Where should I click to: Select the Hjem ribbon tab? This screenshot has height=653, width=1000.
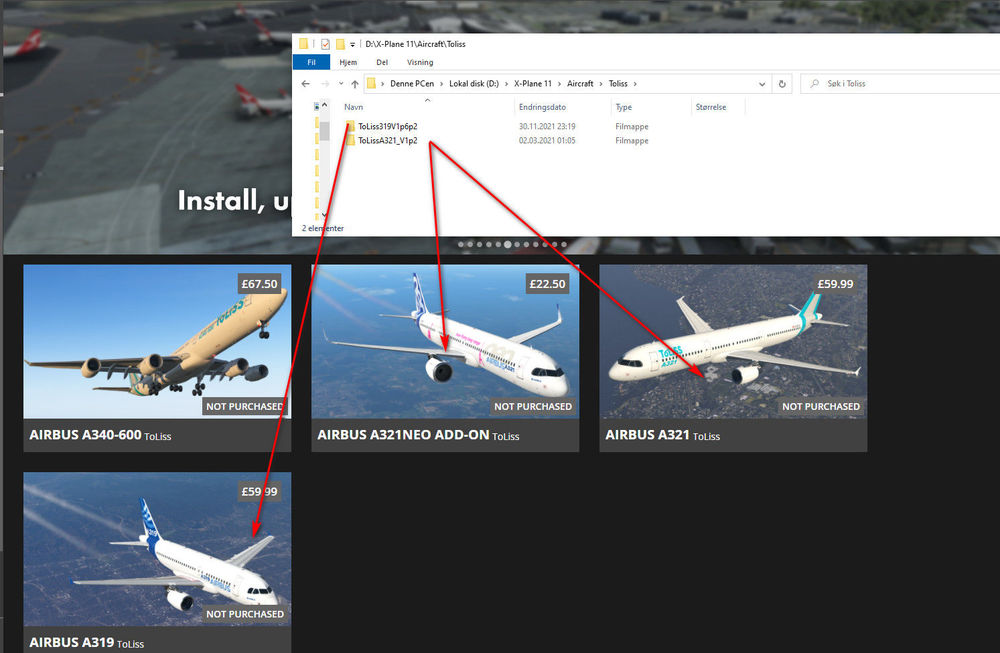pyautogui.click(x=348, y=62)
